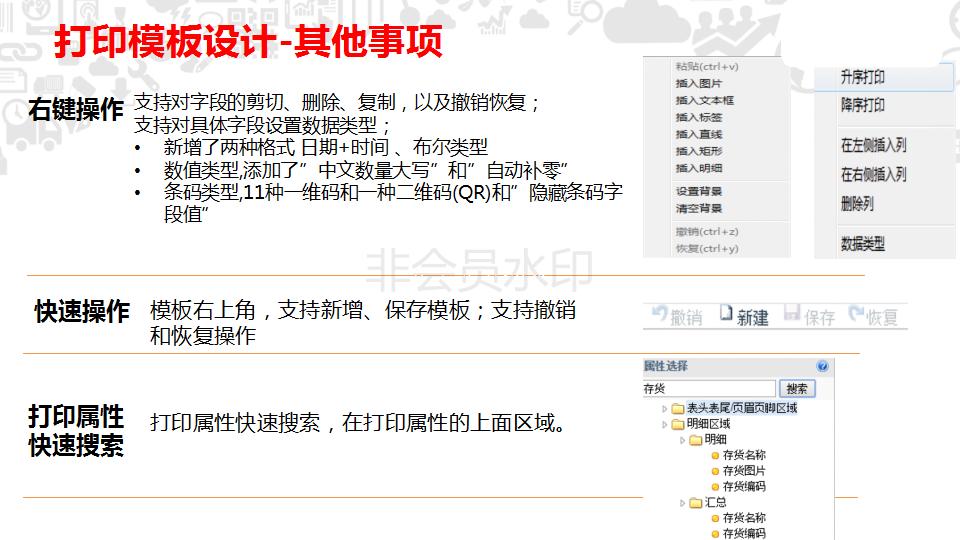Select 插入文本框 in the context menu
The image size is (960, 540).
pyautogui.click(x=705, y=100)
